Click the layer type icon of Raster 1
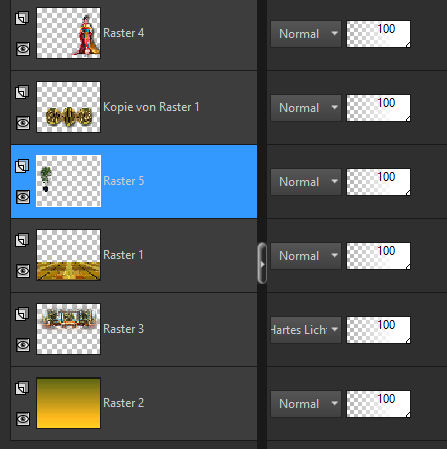 pos(22,240)
